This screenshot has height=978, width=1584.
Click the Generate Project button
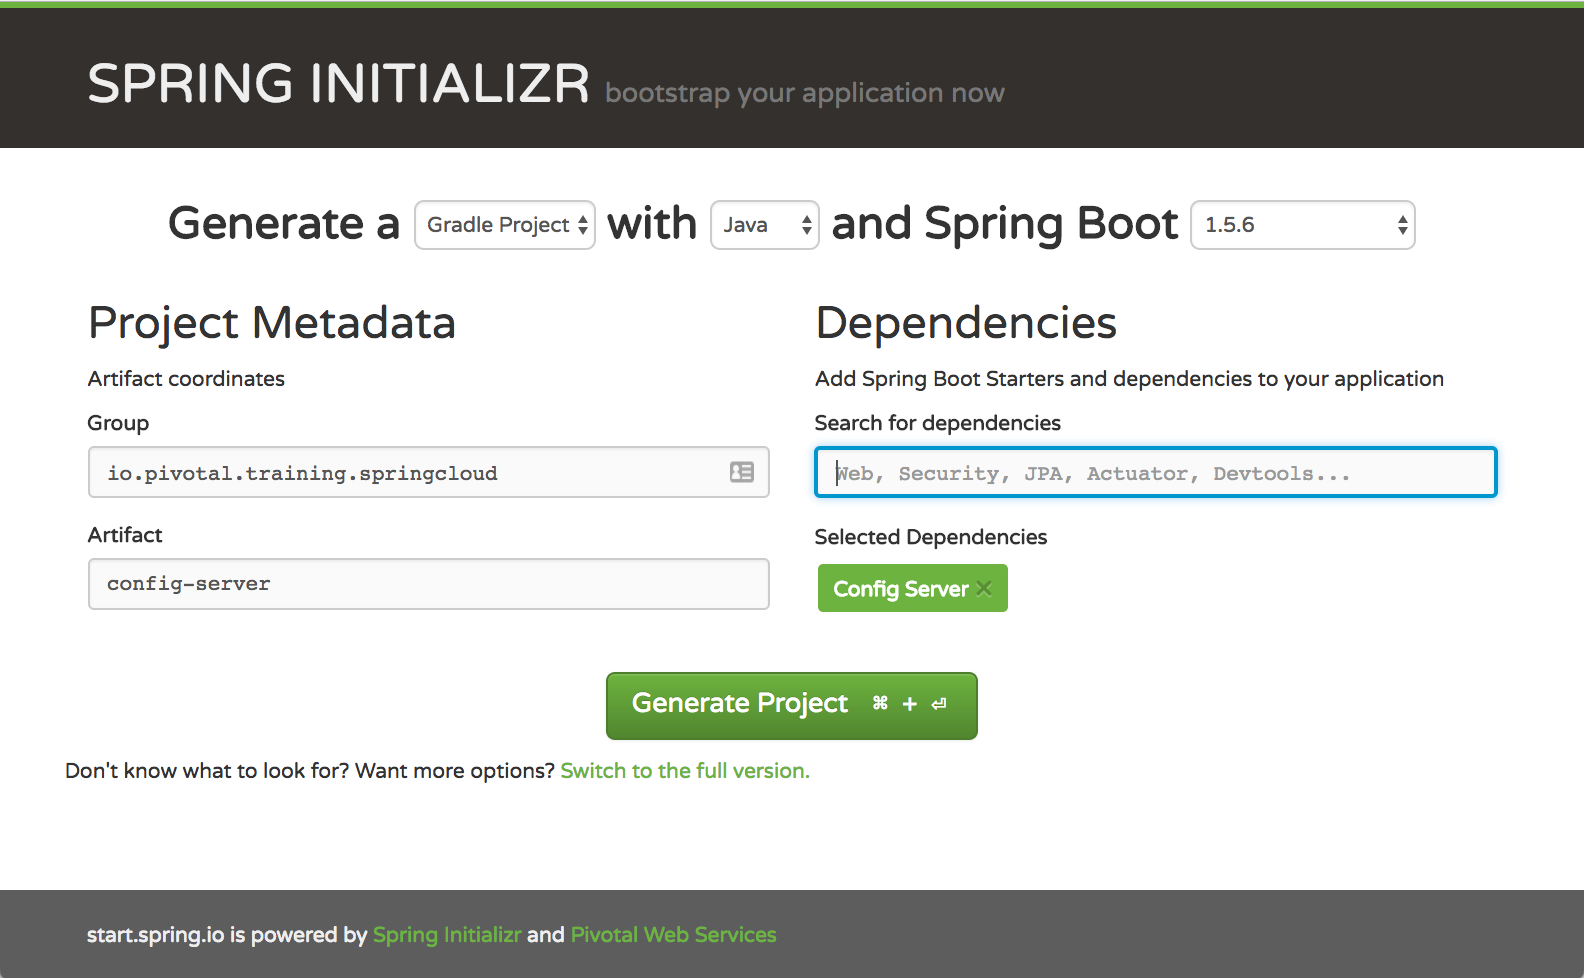[x=792, y=706]
